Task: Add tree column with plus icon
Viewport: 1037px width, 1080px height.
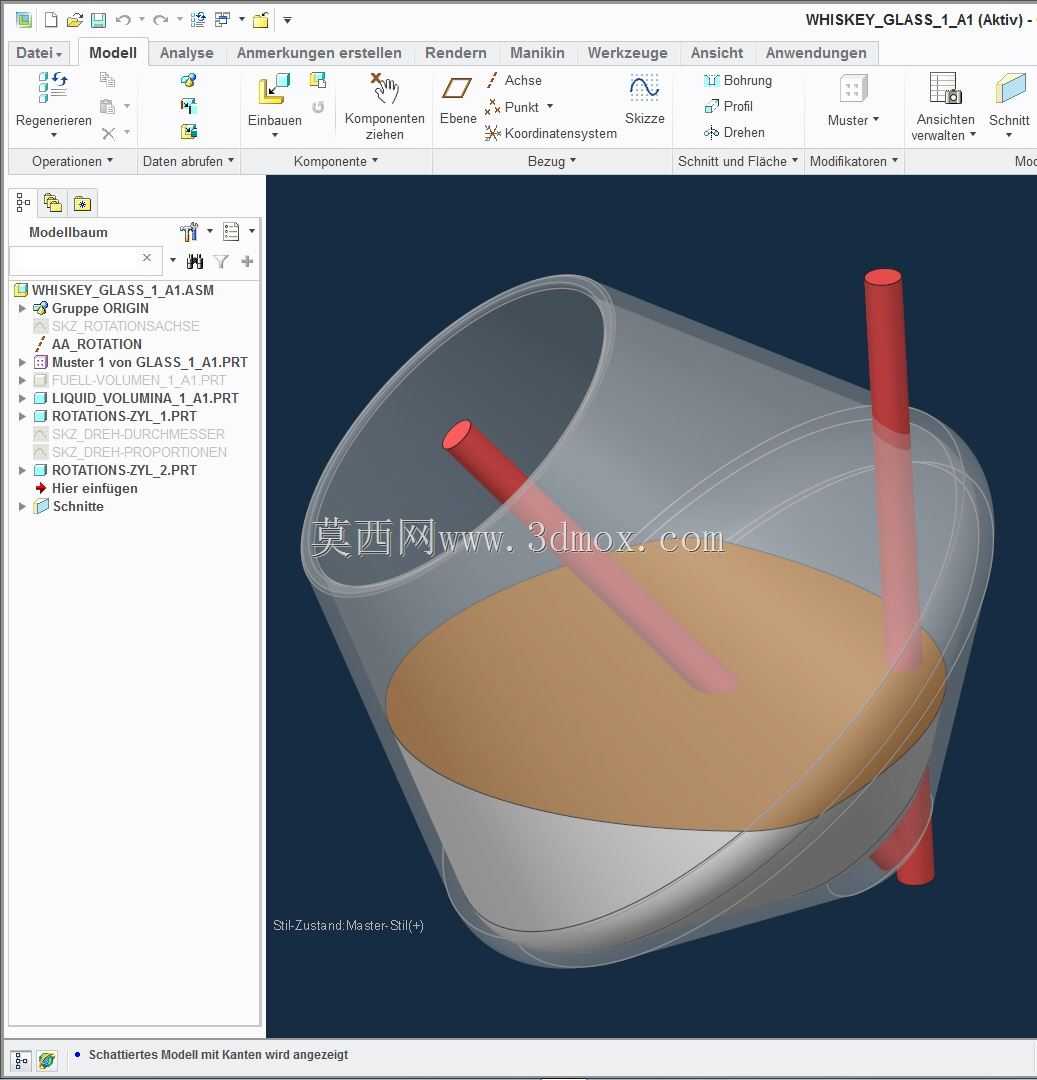Action: tap(247, 261)
